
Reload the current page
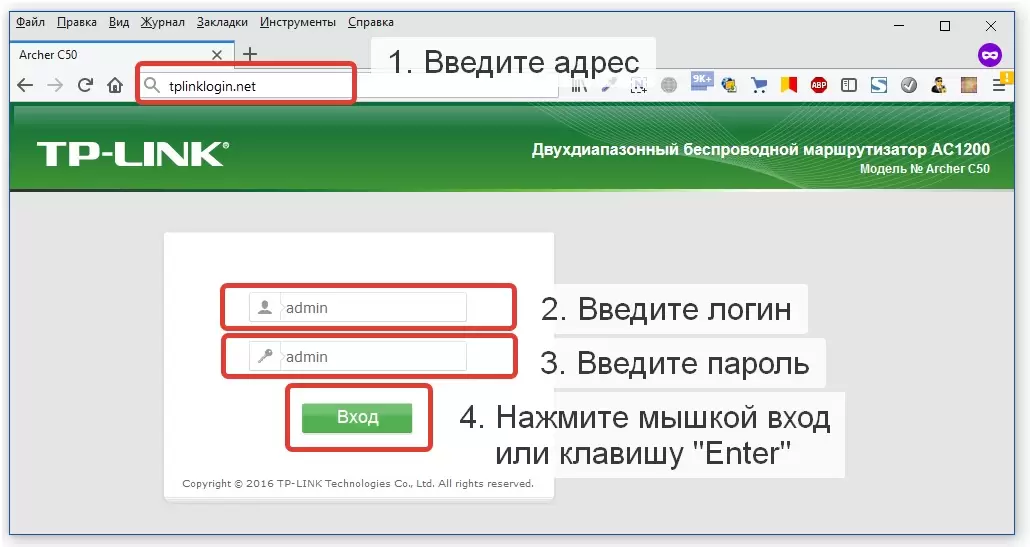pos(85,85)
